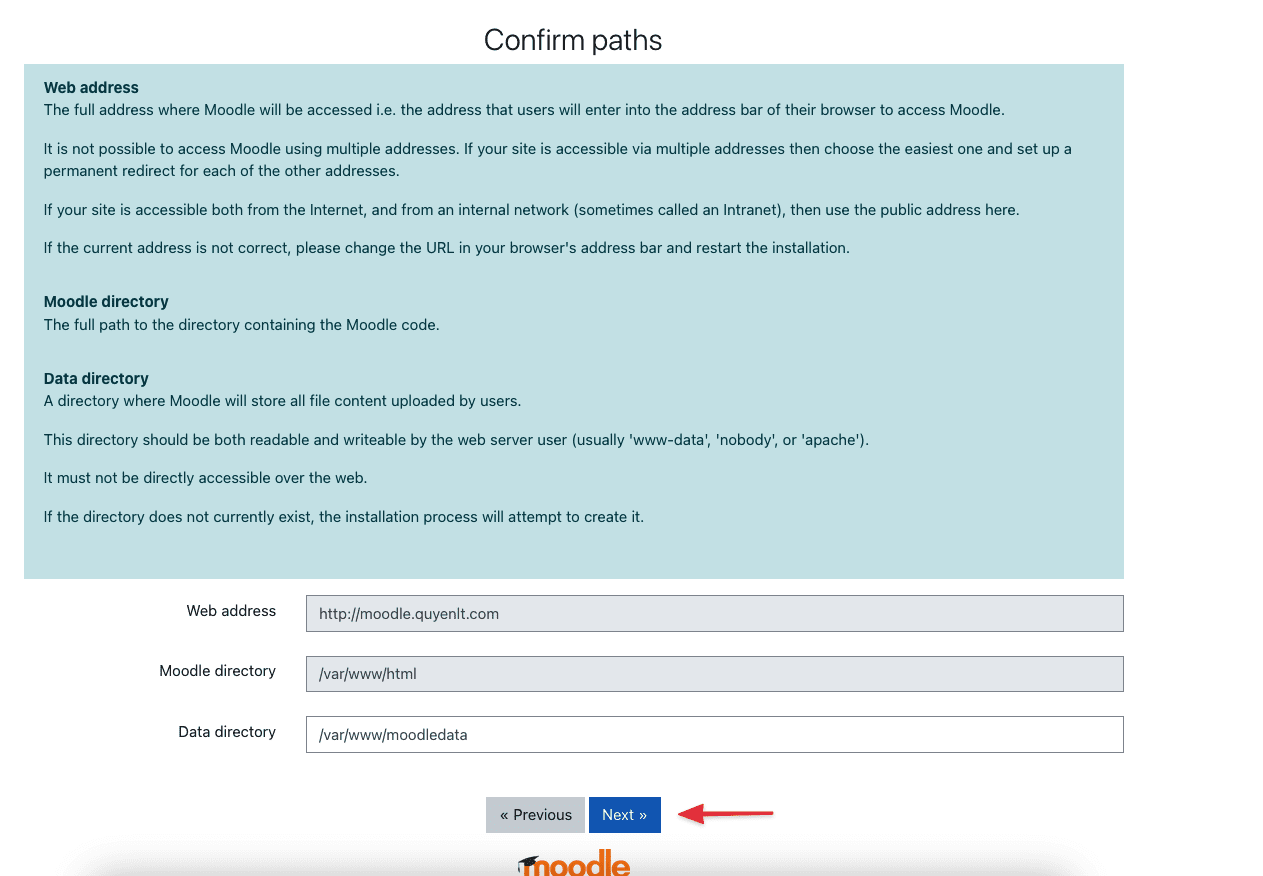Click the Next » button

click(x=624, y=815)
